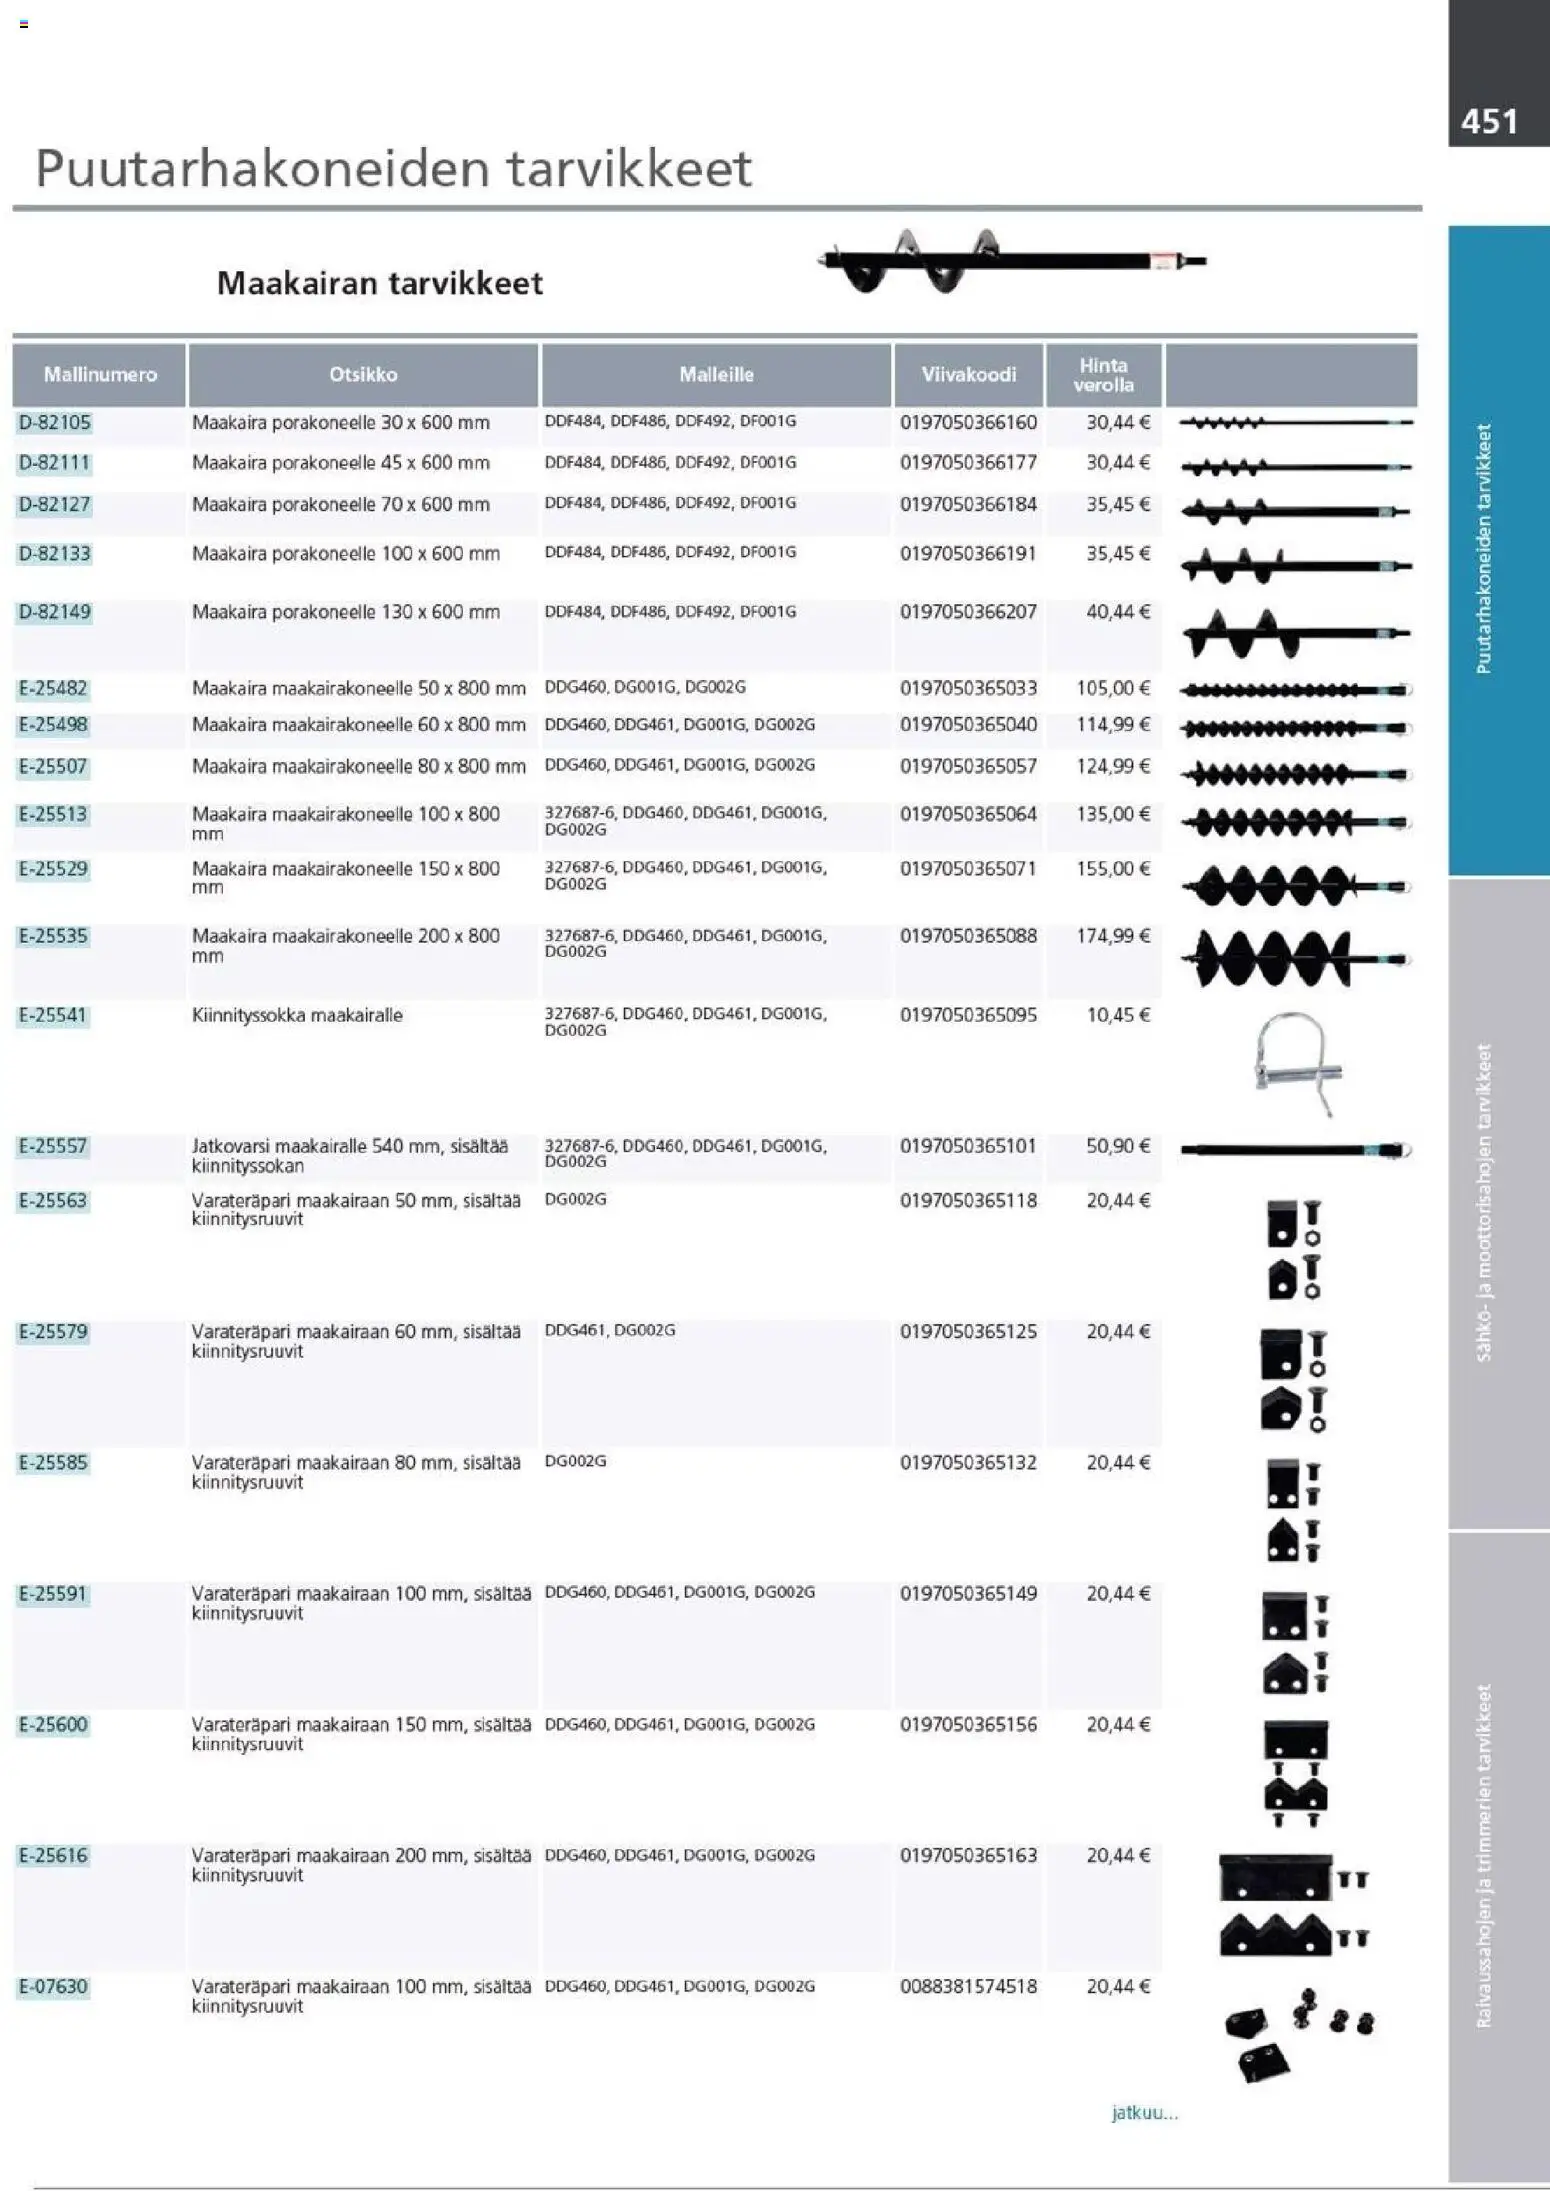Click the 200 mm spare blade pair image

pos(1294,1906)
